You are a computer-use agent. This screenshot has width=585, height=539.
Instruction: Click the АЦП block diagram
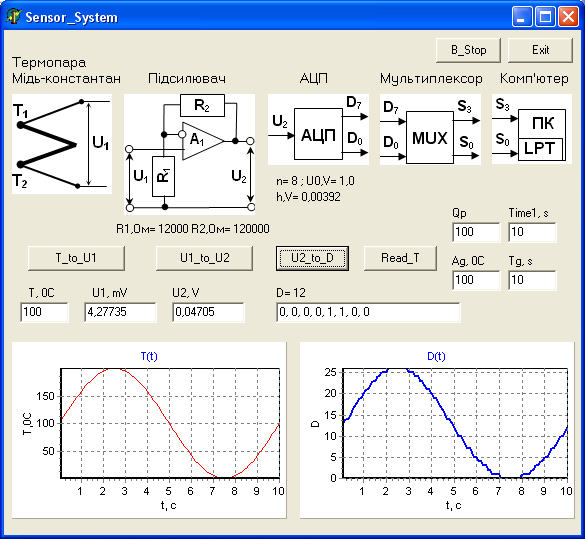point(318,129)
